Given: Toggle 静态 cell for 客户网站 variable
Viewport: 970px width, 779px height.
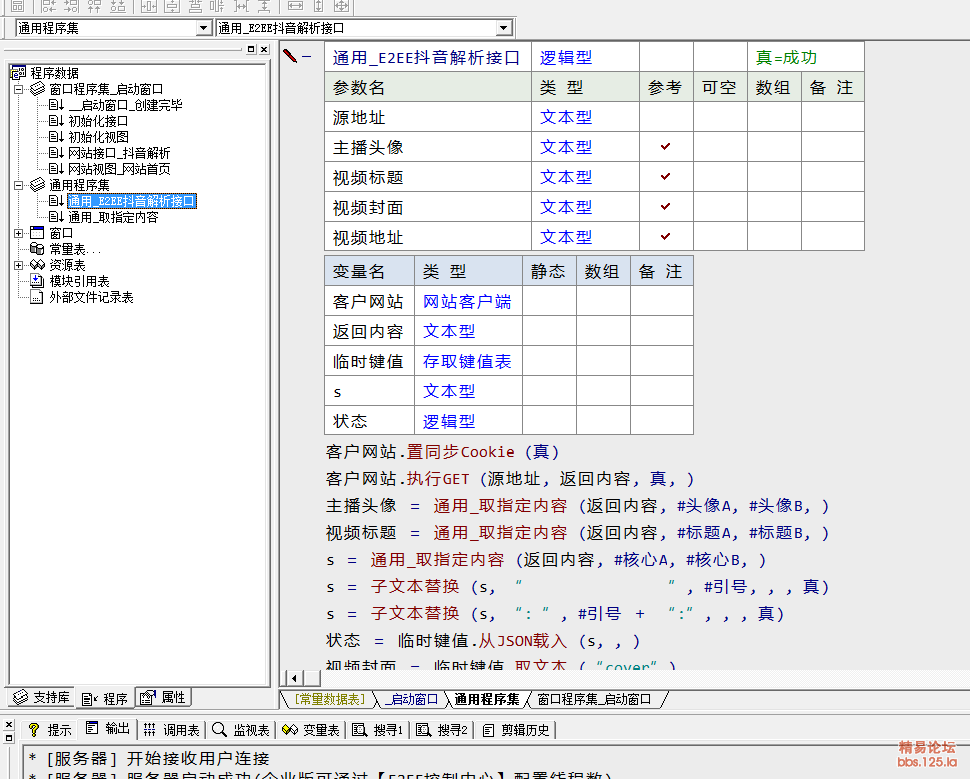Looking at the screenshot, I should pyautogui.click(x=549, y=301).
